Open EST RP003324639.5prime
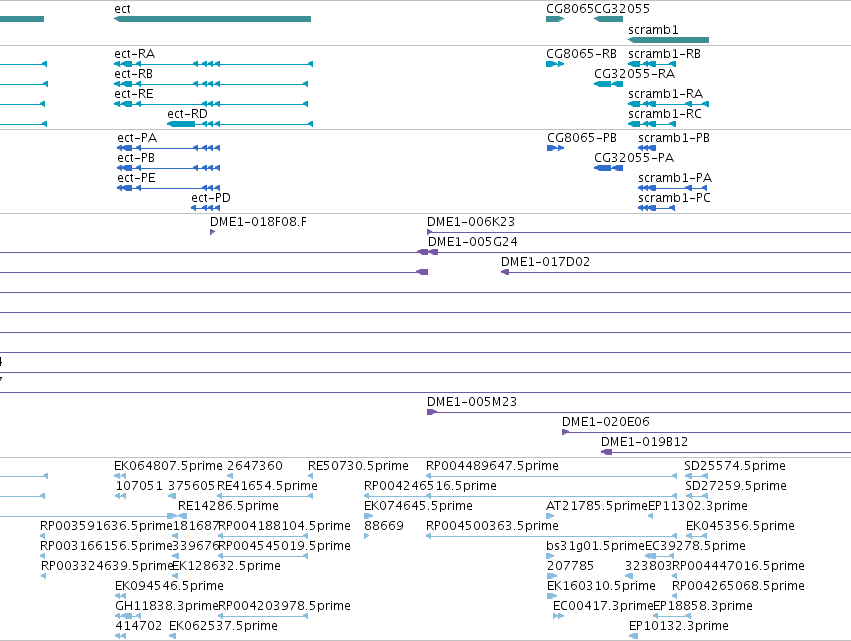 coord(107,567)
